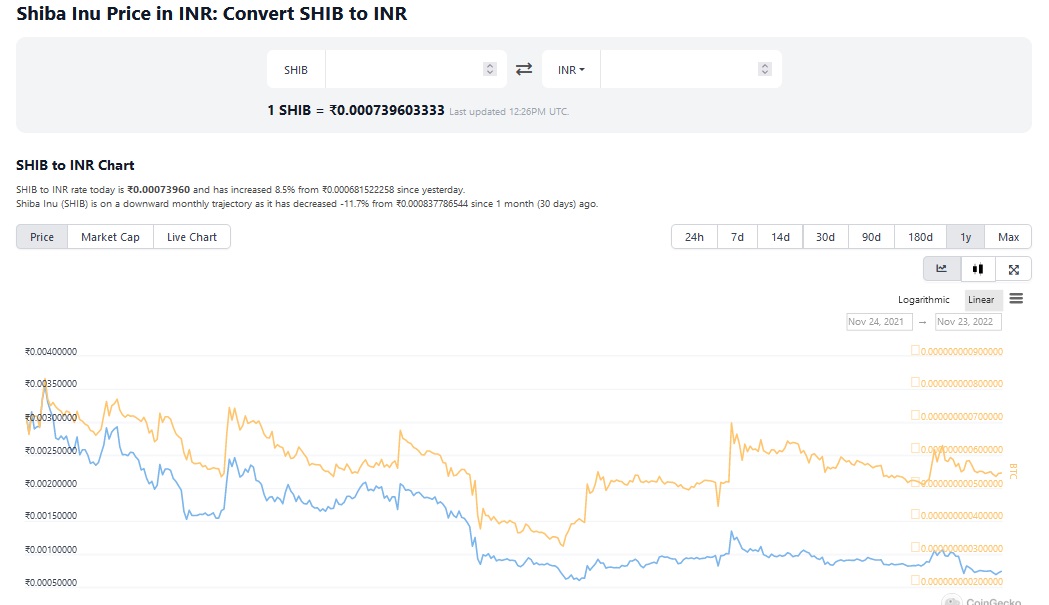The width and height of the screenshot is (1049, 605).
Task: Select the 7d time range
Action: [x=737, y=237]
